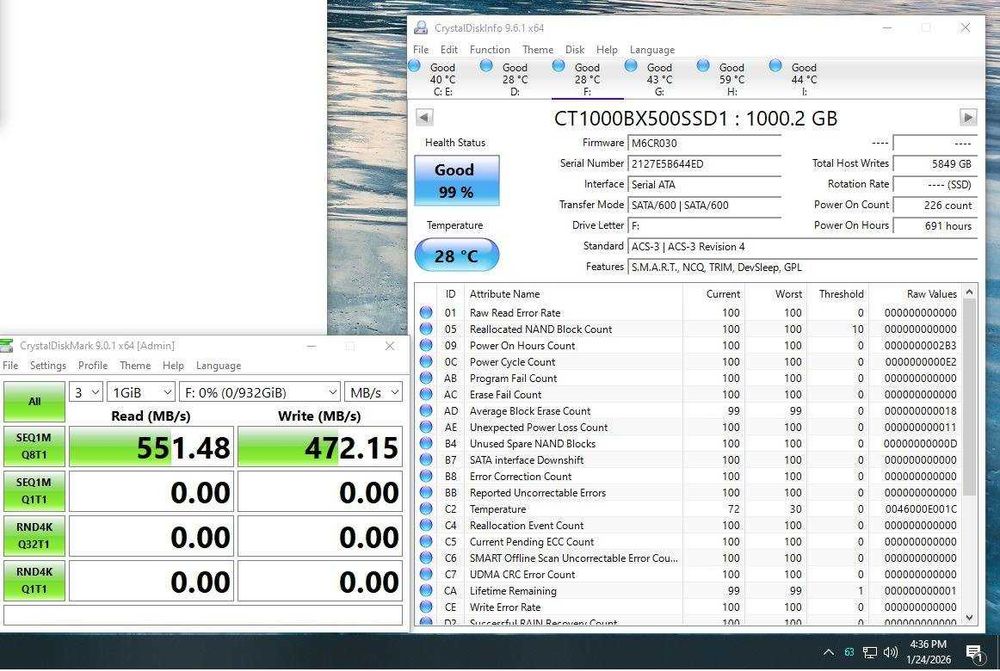This screenshot has width=1000, height=671.
Task: Select the F: disk status orb
Action: 559,65
